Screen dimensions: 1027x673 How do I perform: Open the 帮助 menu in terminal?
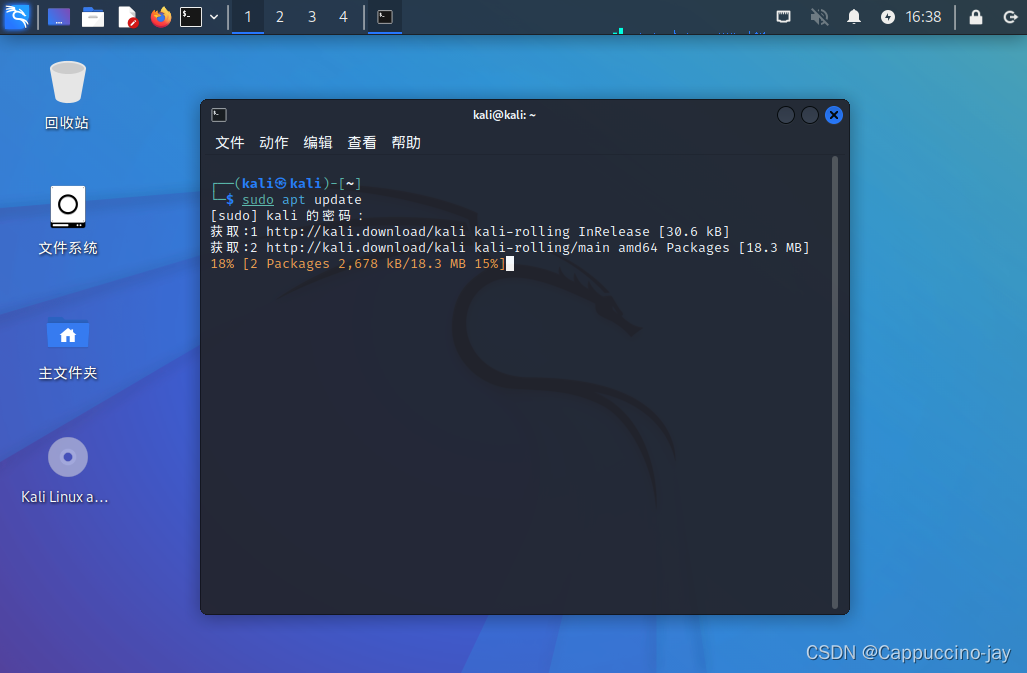click(406, 143)
